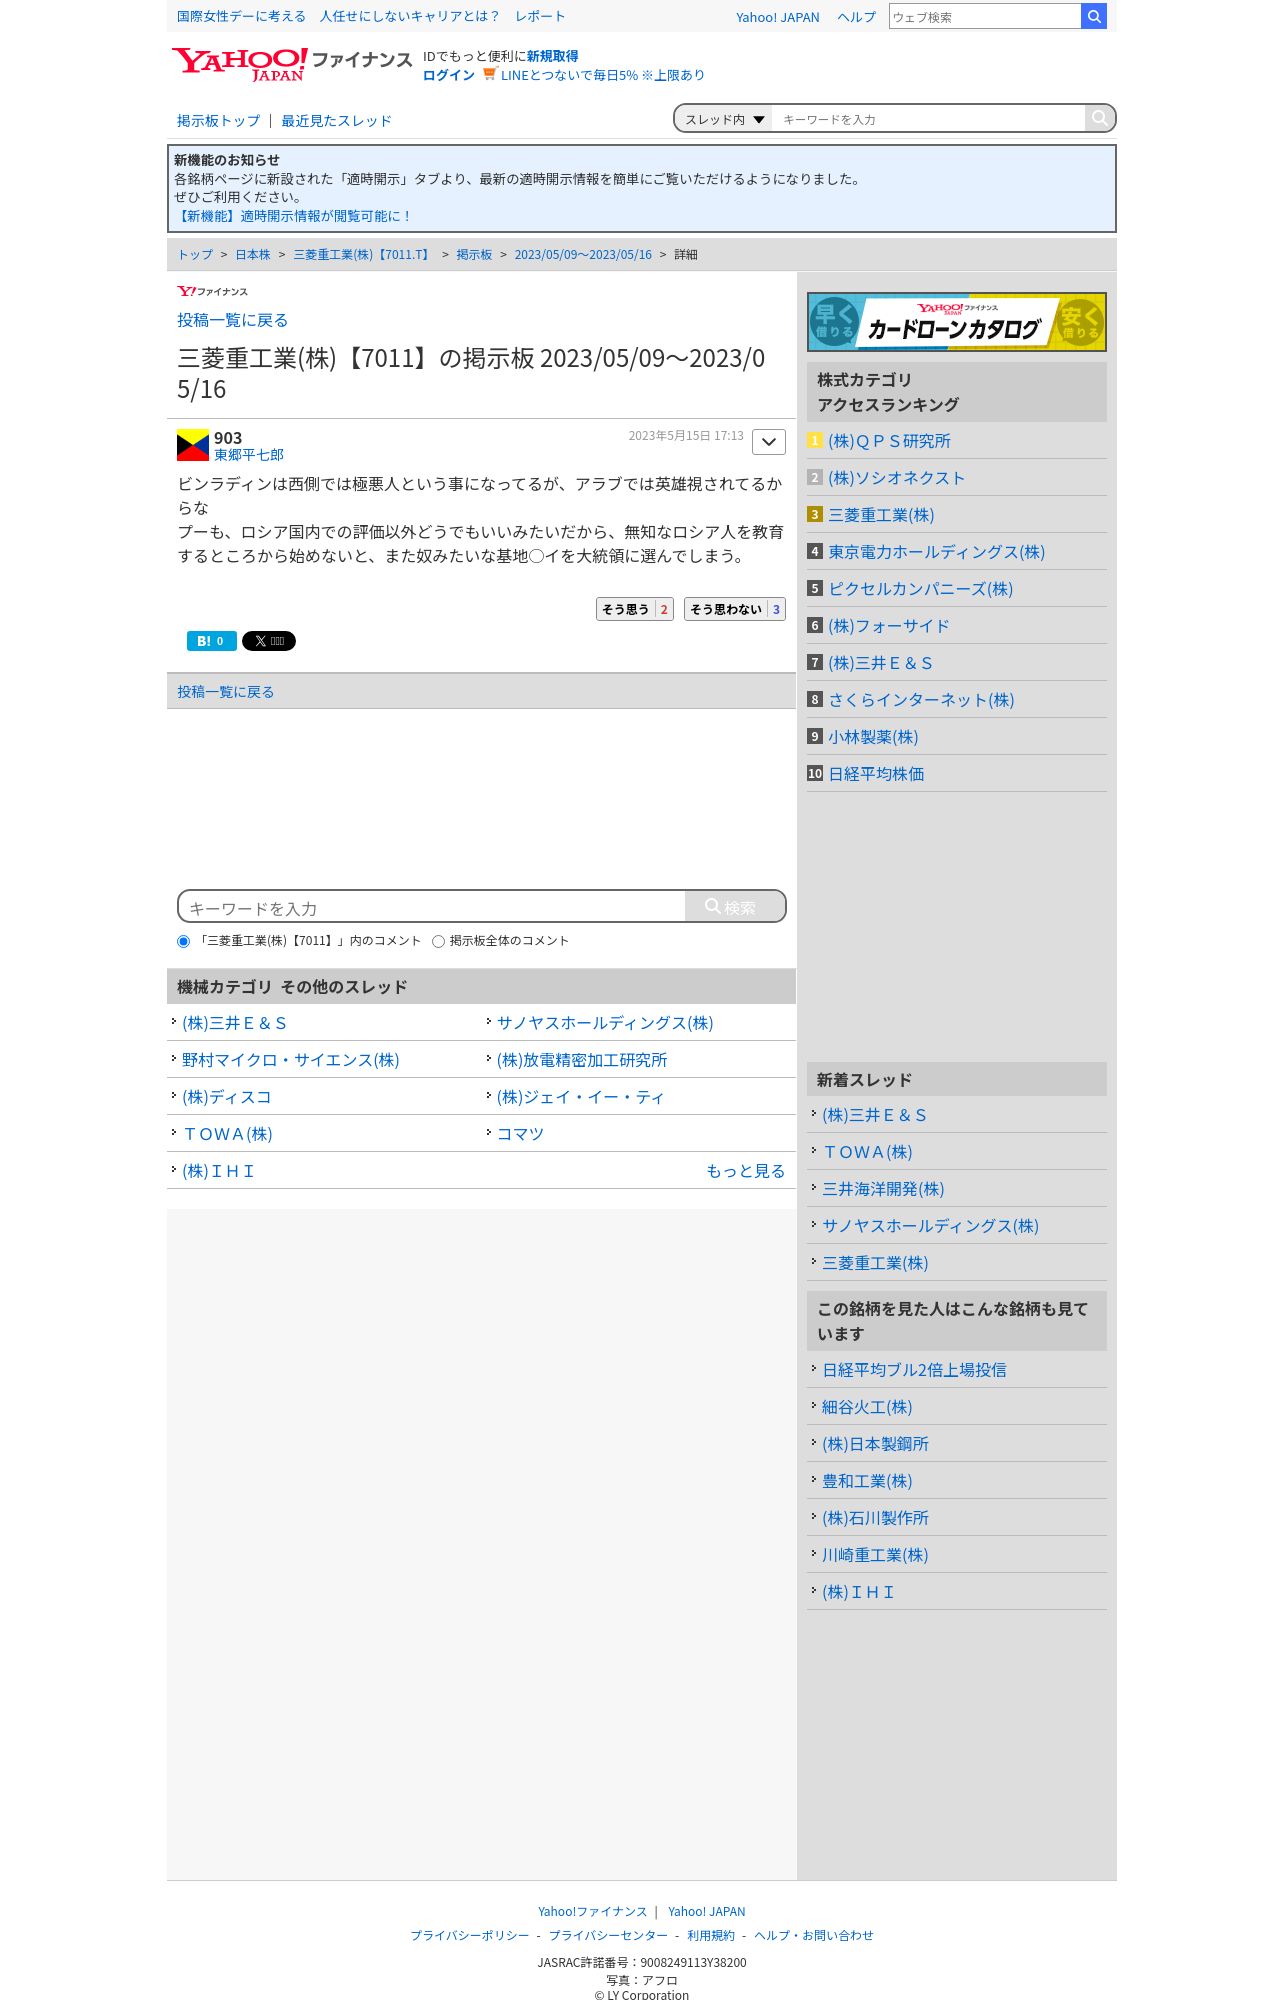Open 最近見たスレッド link
The height and width of the screenshot is (2000, 1284).
(x=336, y=121)
